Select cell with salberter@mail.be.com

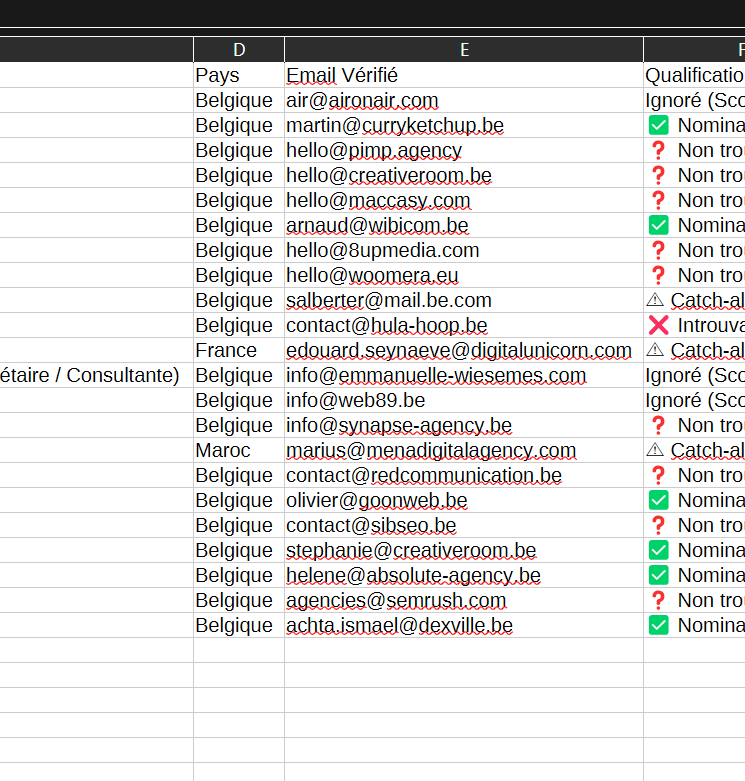[464, 300]
